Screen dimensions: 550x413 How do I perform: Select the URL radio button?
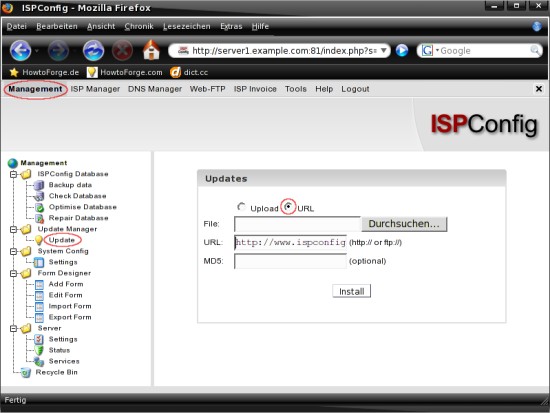coord(288,206)
